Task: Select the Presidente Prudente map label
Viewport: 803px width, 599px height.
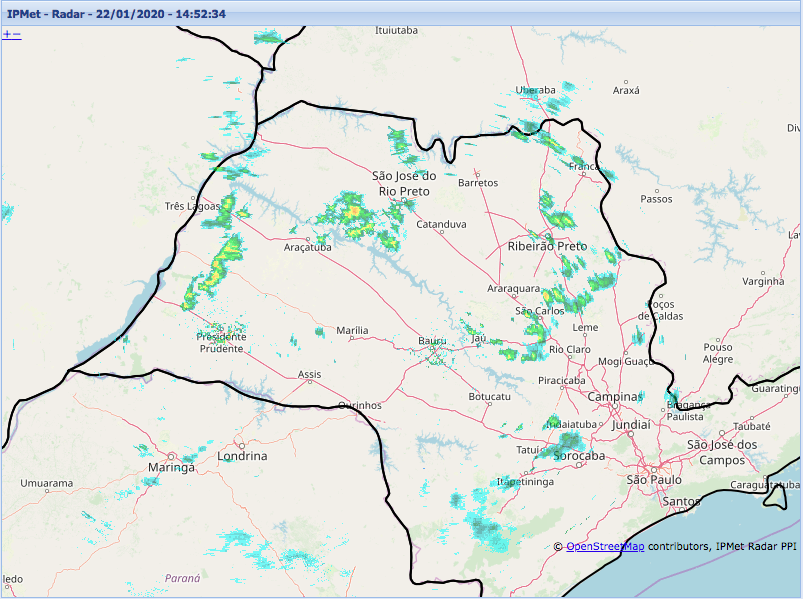Action: tap(220, 343)
